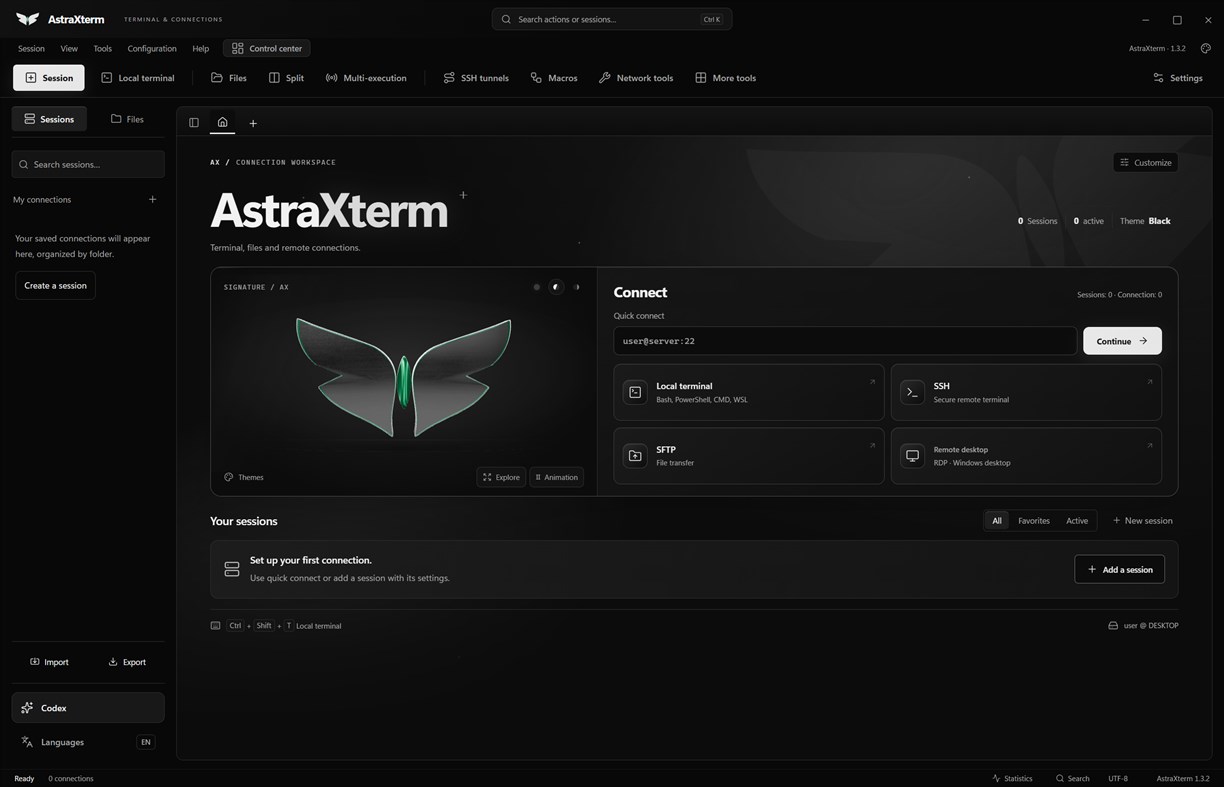Switch to Files sidebar tab

click(x=127, y=119)
